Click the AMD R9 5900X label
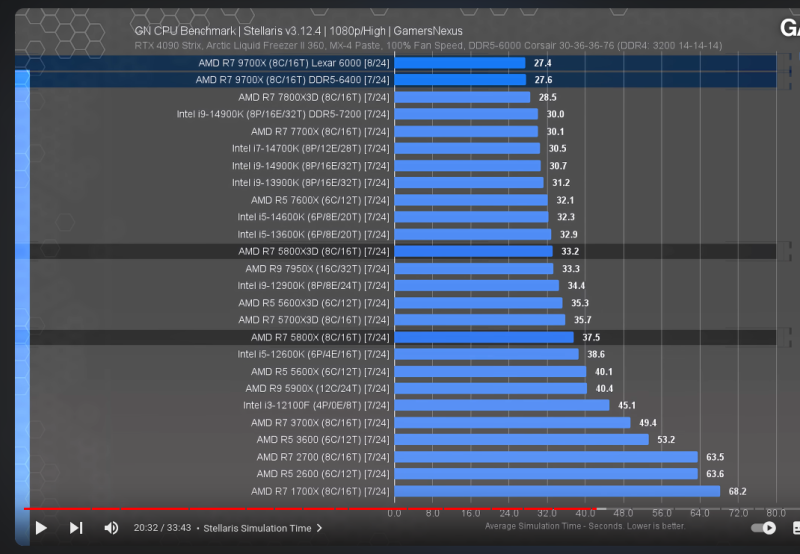The width and height of the screenshot is (800, 554). click(317, 388)
